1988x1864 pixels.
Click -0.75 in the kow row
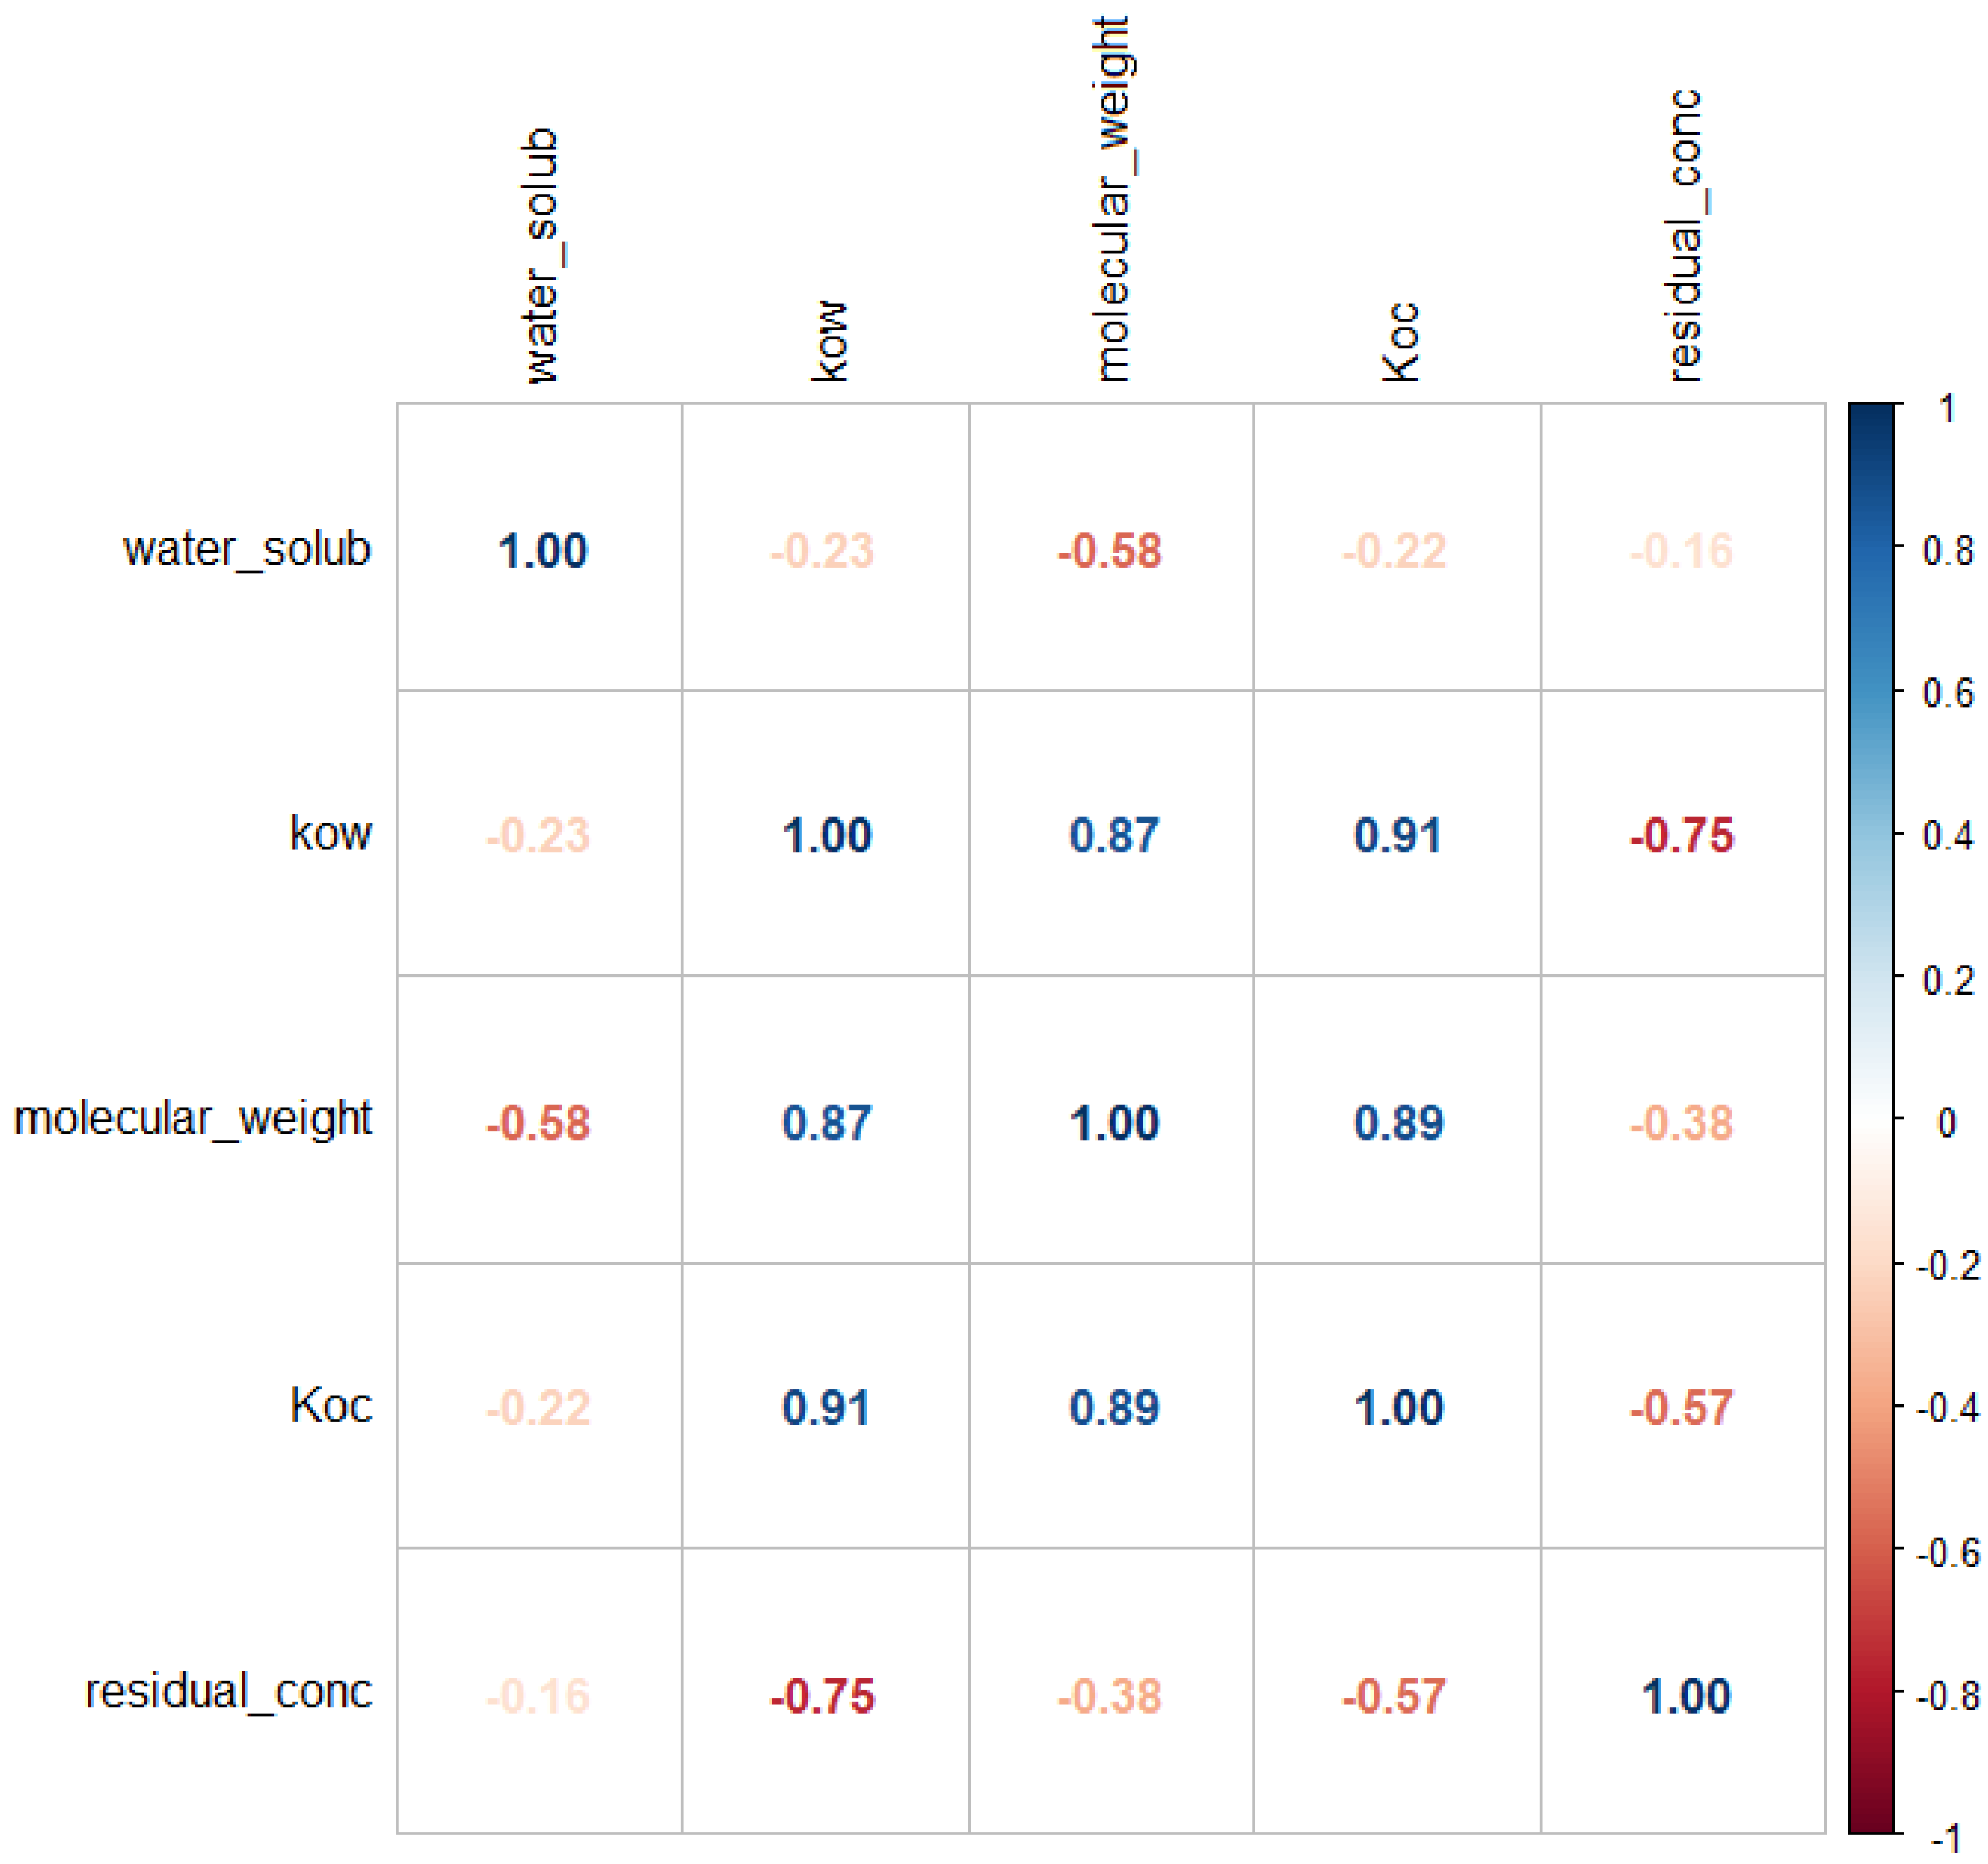[x=1682, y=836]
